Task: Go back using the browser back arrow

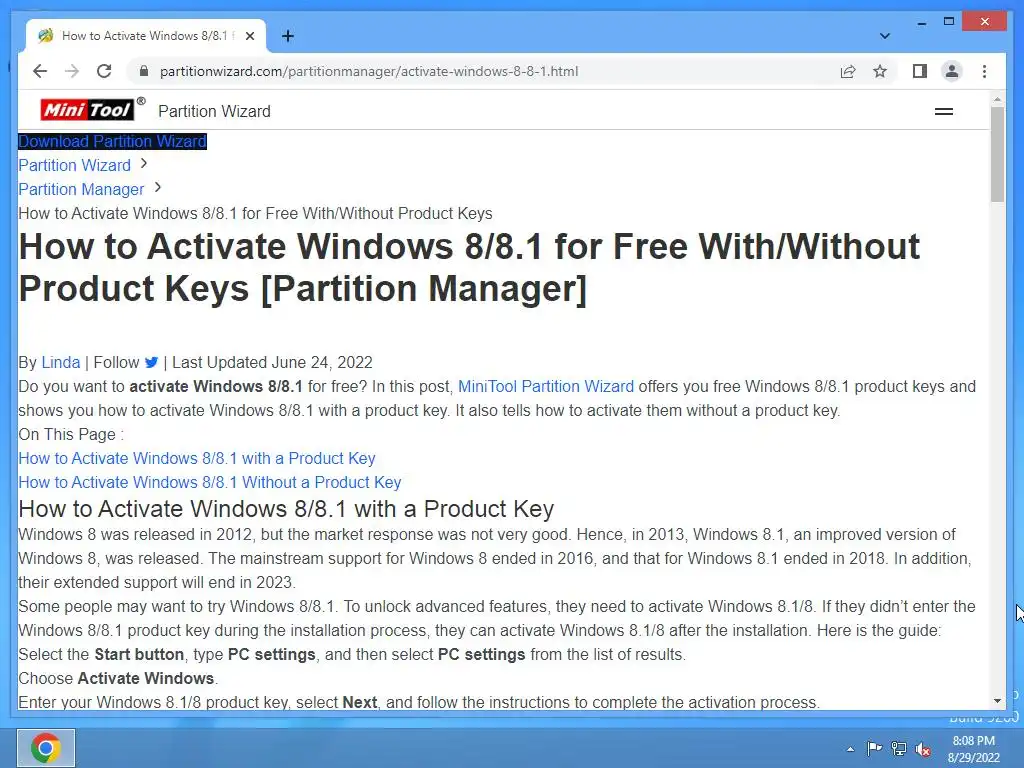Action: 40,71
